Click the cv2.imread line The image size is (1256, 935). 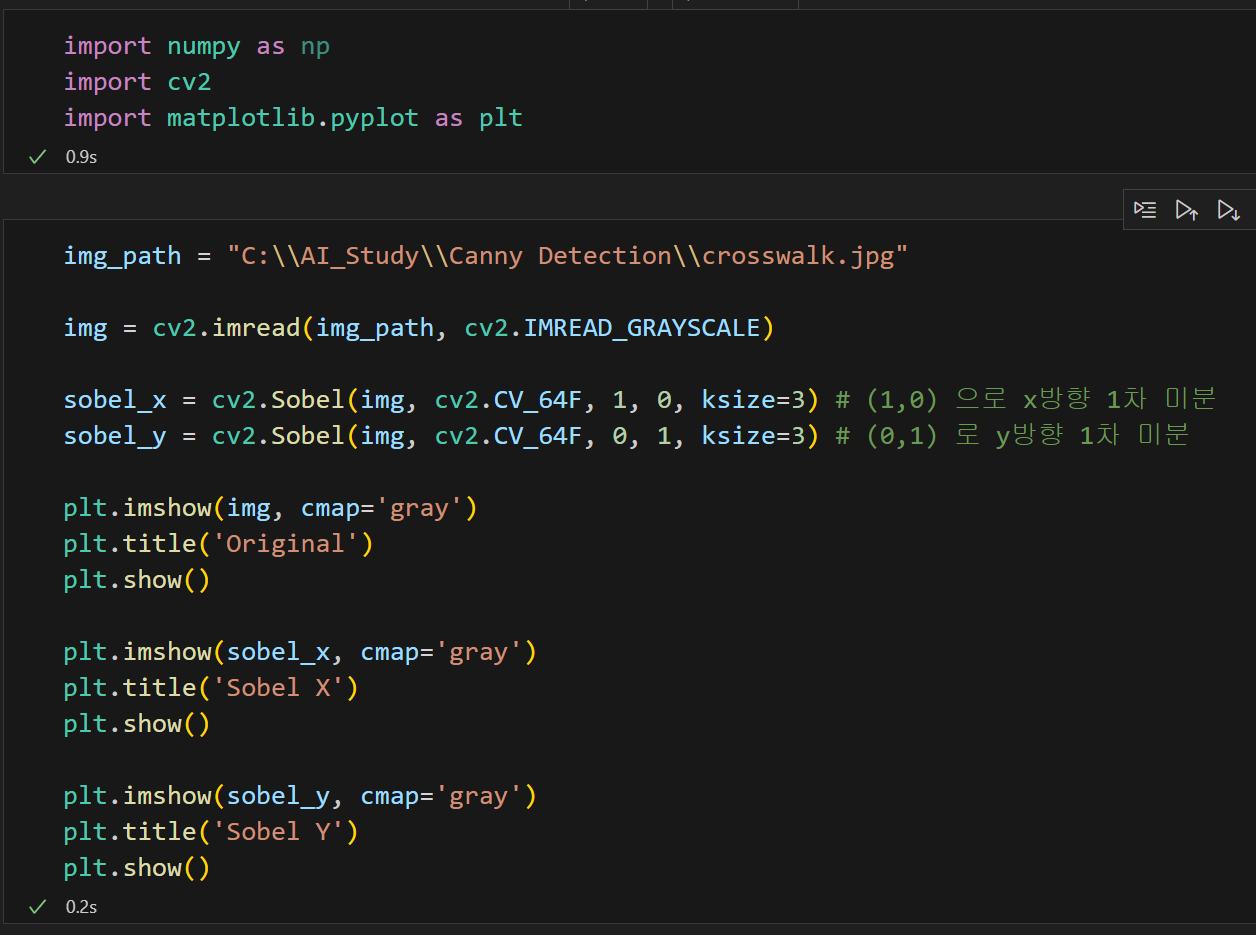[419, 328]
